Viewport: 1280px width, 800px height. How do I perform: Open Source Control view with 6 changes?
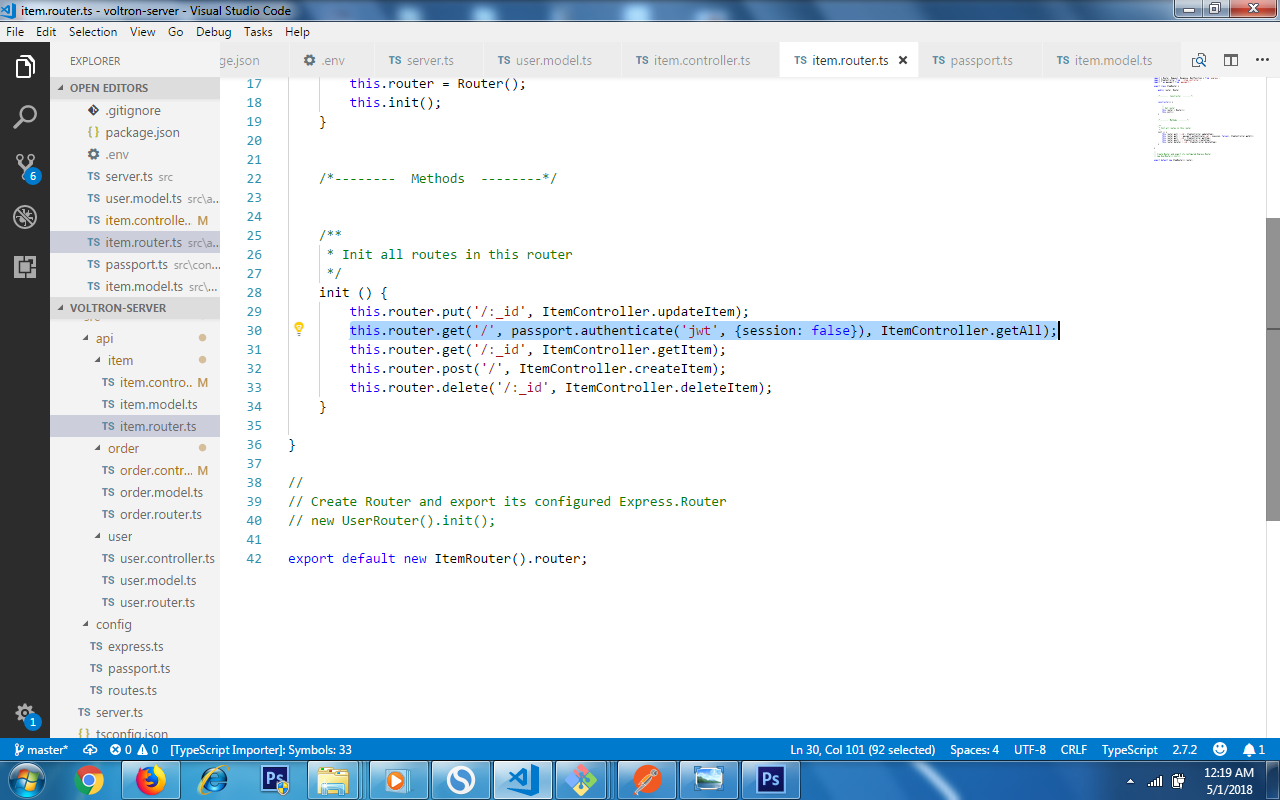(x=25, y=167)
